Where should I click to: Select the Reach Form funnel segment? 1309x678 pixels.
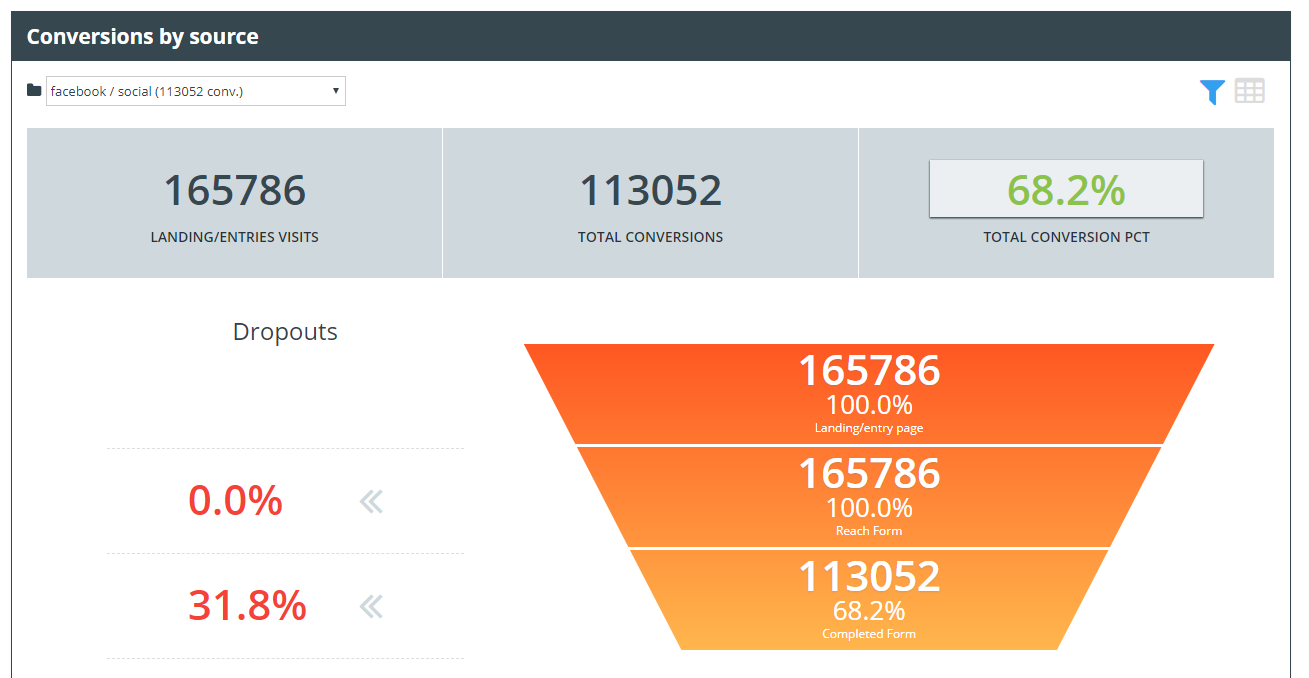coord(868,497)
